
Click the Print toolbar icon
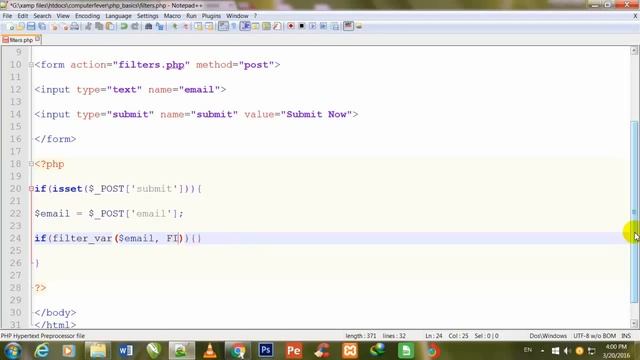[x=75, y=27]
